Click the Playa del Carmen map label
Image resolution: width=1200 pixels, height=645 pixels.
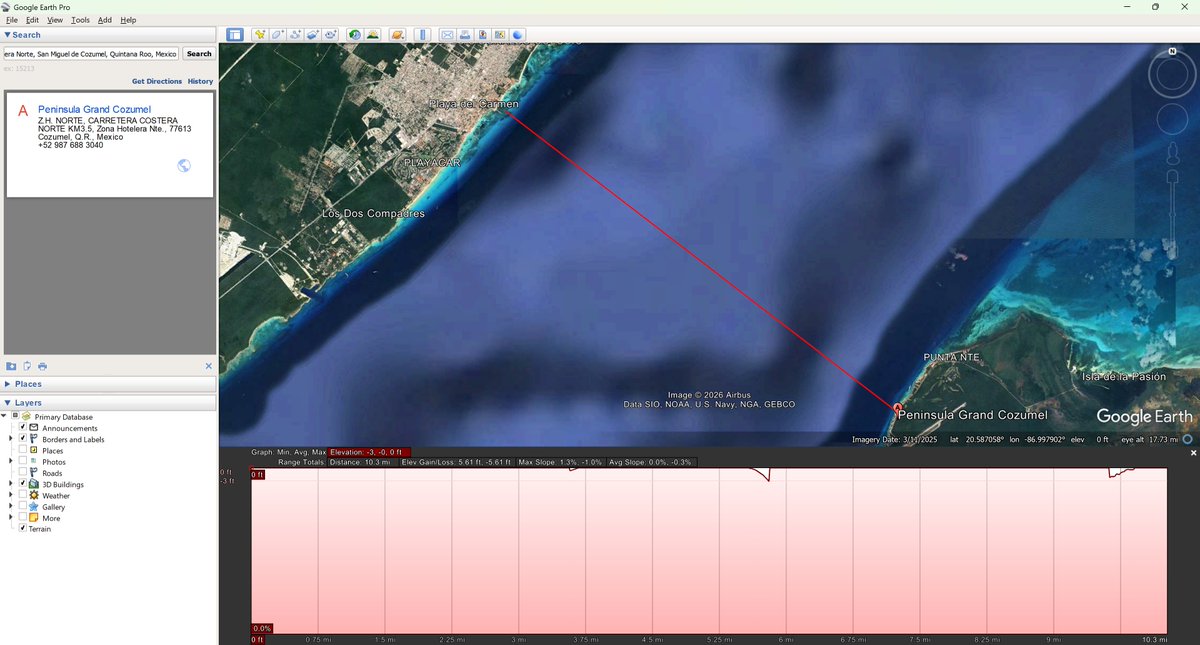[474, 104]
